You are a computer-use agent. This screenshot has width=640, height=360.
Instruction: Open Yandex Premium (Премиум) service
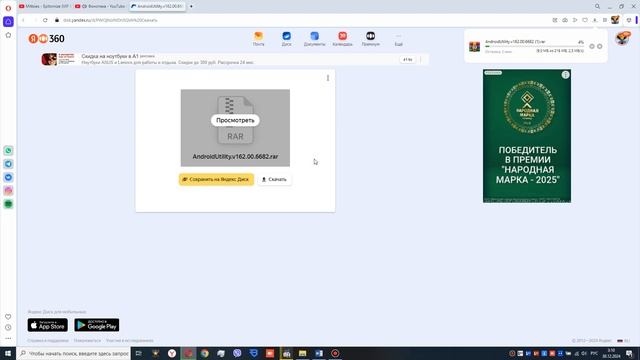[x=371, y=39]
